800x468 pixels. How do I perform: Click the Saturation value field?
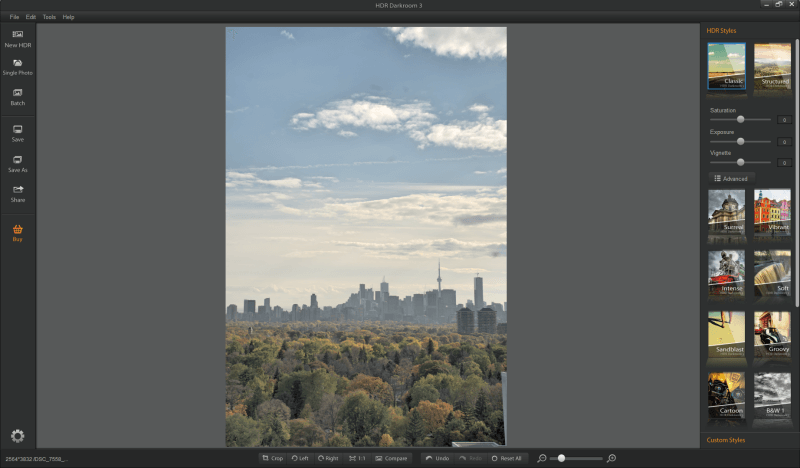(x=784, y=120)
